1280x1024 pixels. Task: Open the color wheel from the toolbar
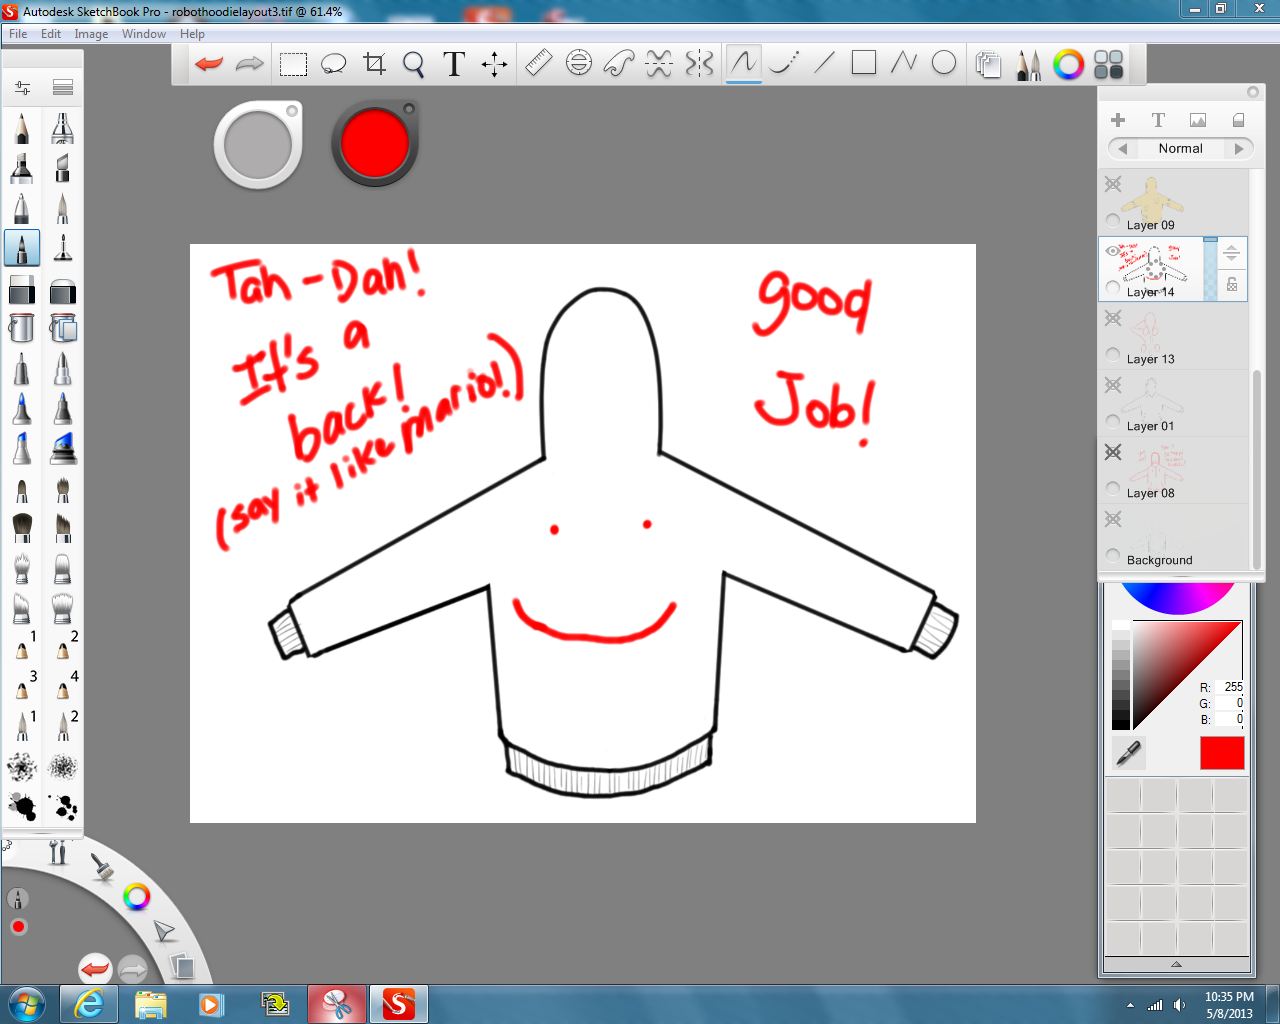(x=1068, y=64)
